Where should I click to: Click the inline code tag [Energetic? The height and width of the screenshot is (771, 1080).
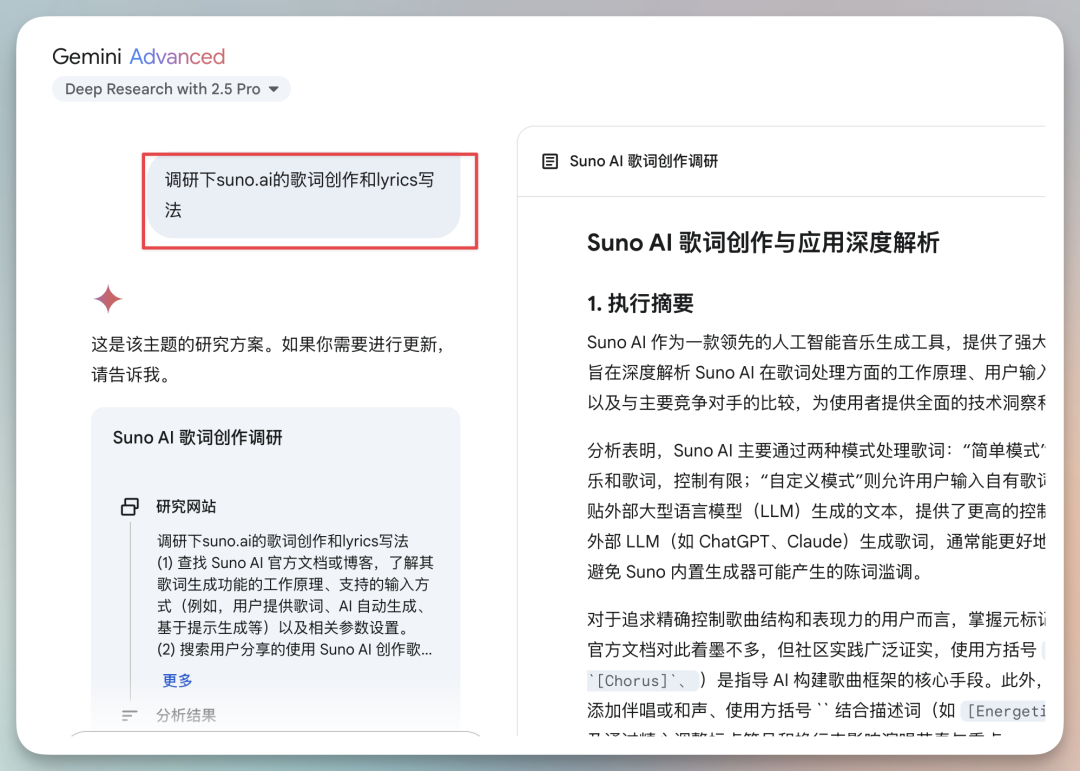[x=1002, y=710]
